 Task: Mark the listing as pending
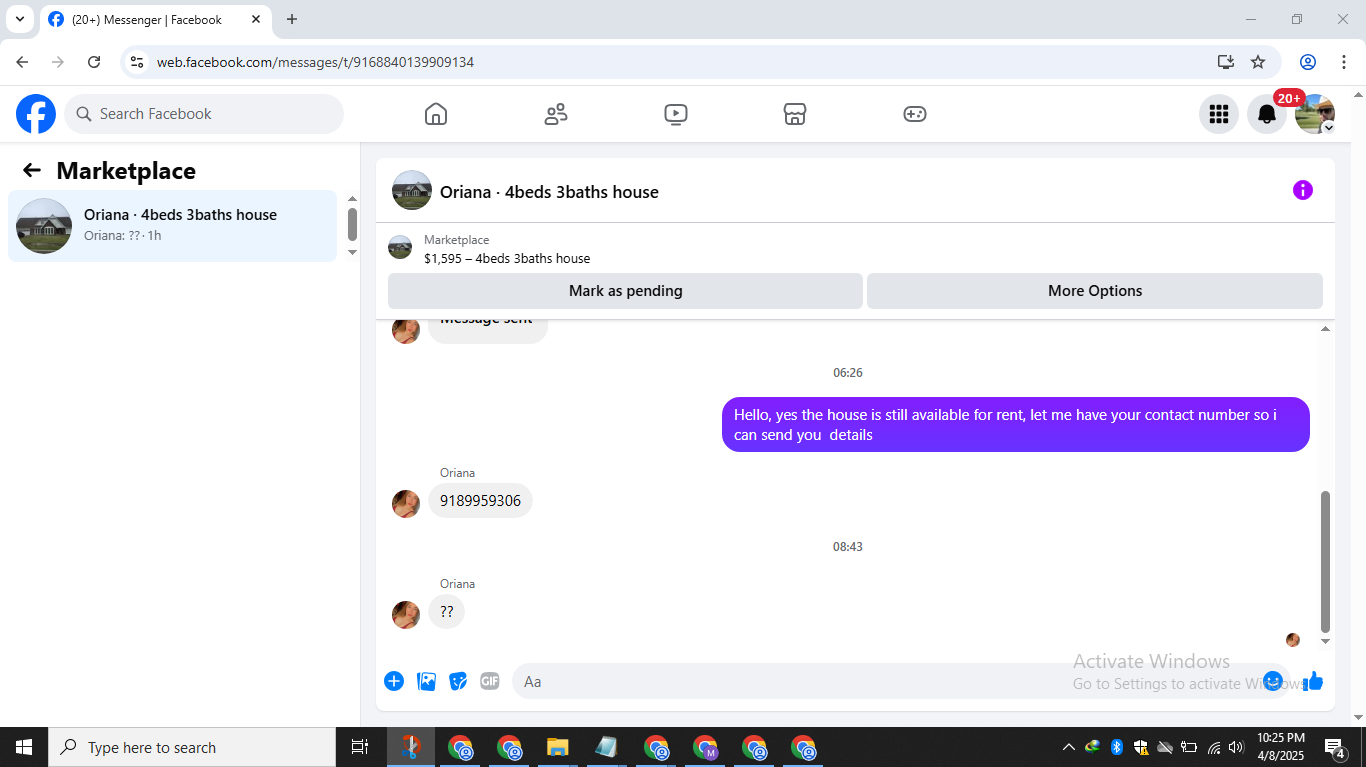[x=625, y=291]
